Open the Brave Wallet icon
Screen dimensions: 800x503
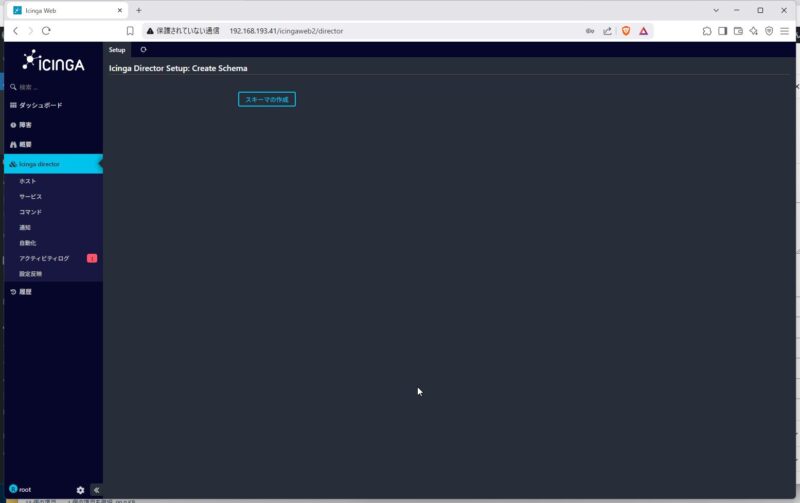[x=738, y=31]
